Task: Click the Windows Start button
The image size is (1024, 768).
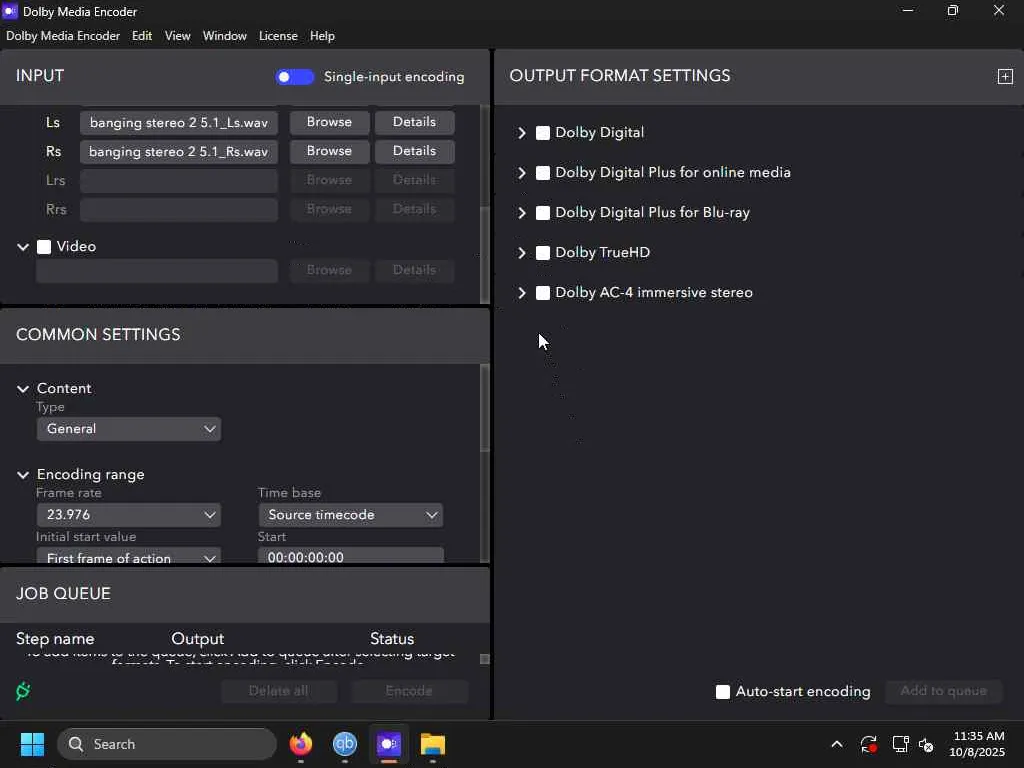Action: point(32,744)
